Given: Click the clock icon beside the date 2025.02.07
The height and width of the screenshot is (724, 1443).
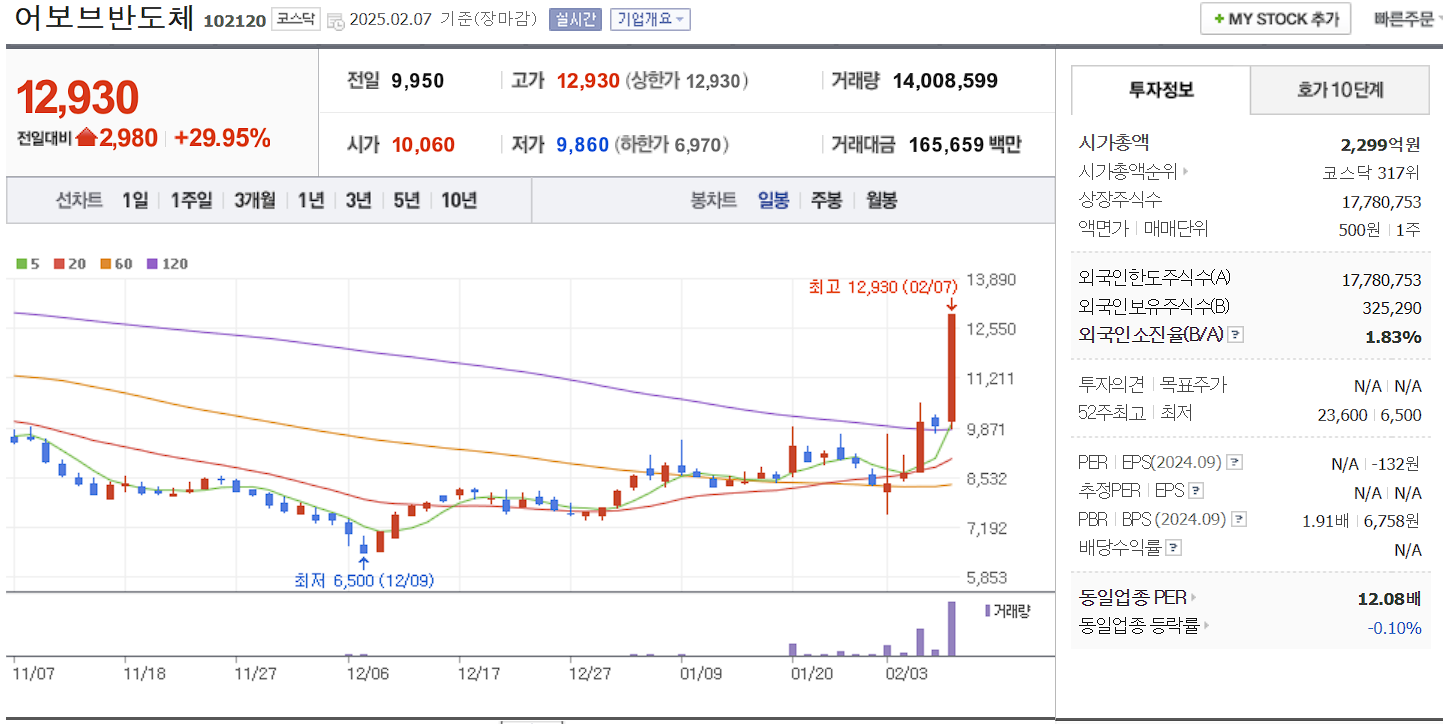Looking at the screenshot, I should point(338,20).
